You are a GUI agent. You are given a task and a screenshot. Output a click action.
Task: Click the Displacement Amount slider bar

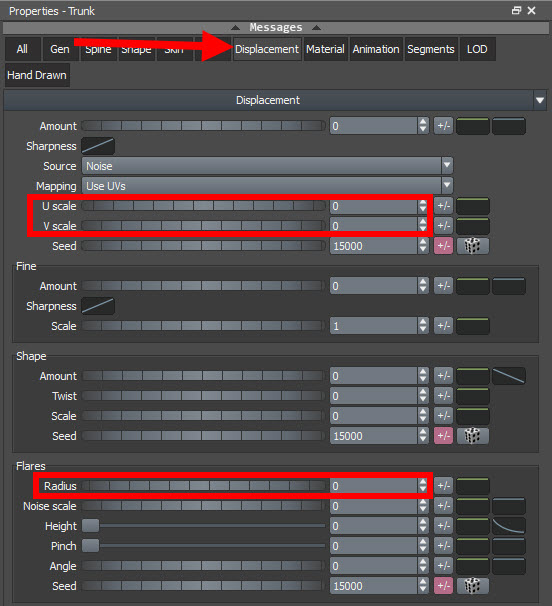tap(203, 126)
